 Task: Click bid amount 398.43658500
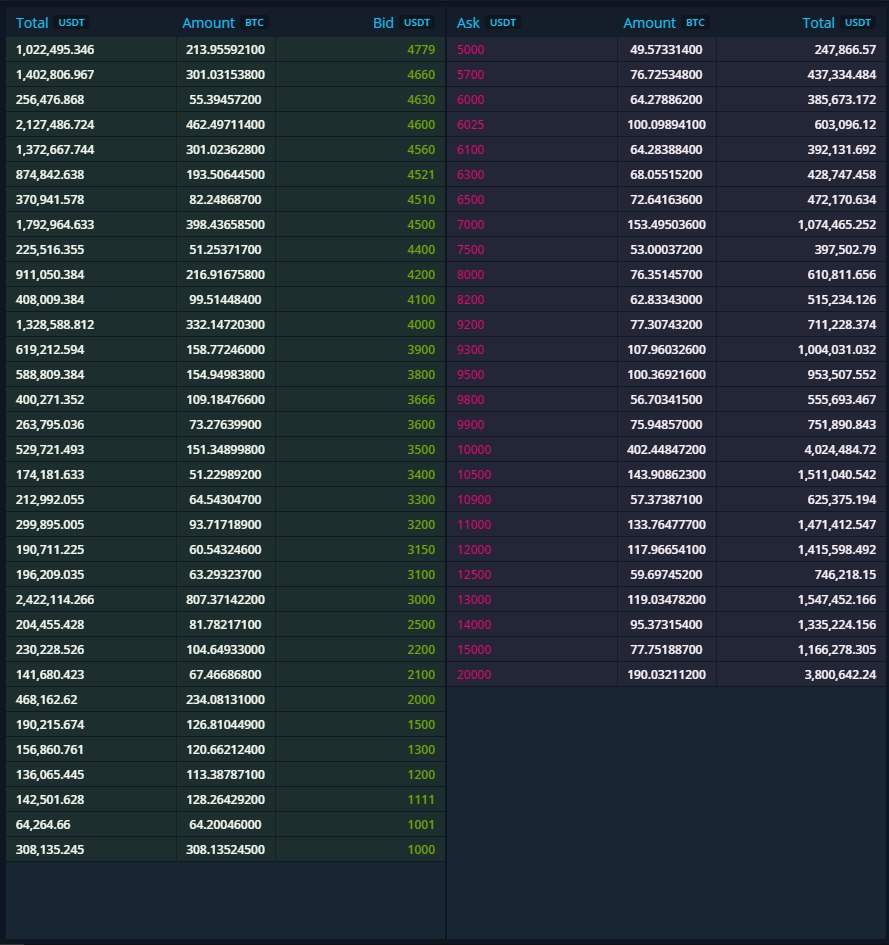(225, 225)
